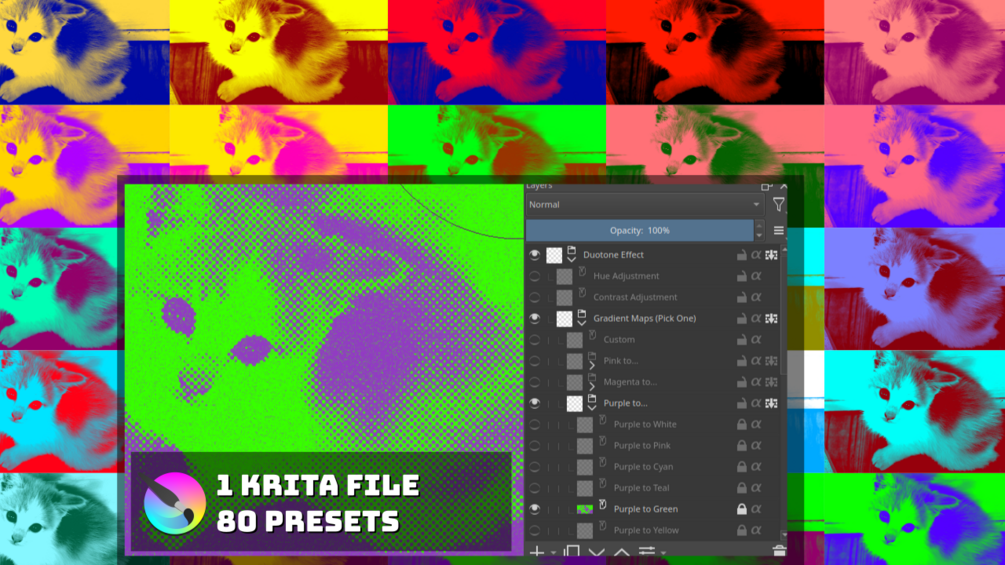The height and width of the screenshot is (565, 1005).
Task: Show the Pink to... group
Action: [x=535, y=361]
